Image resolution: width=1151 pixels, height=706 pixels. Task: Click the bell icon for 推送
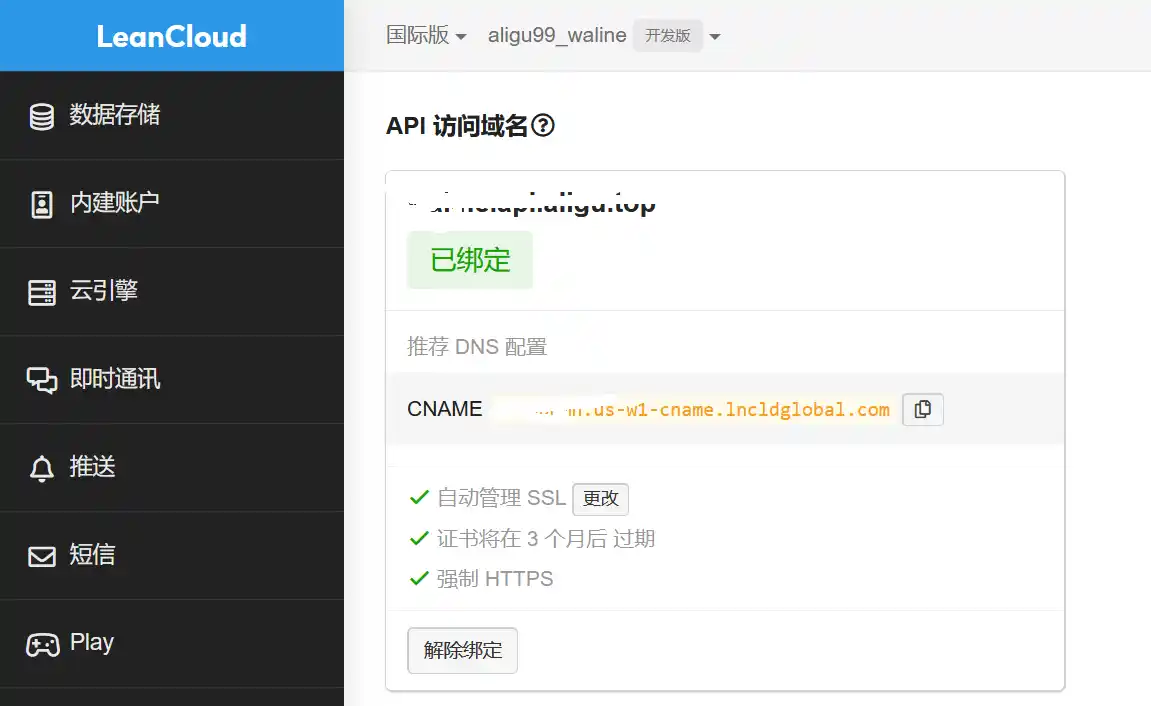click(x=42, y=468)
